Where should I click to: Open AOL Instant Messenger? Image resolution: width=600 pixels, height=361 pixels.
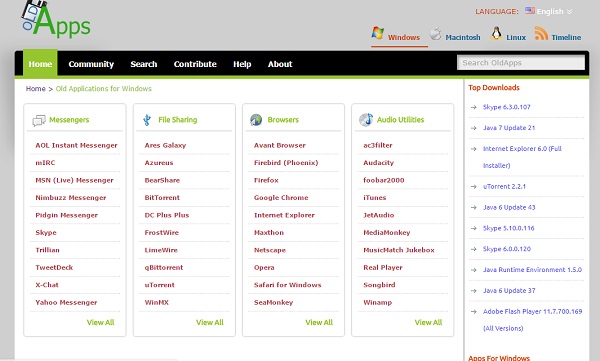point(76,145)
